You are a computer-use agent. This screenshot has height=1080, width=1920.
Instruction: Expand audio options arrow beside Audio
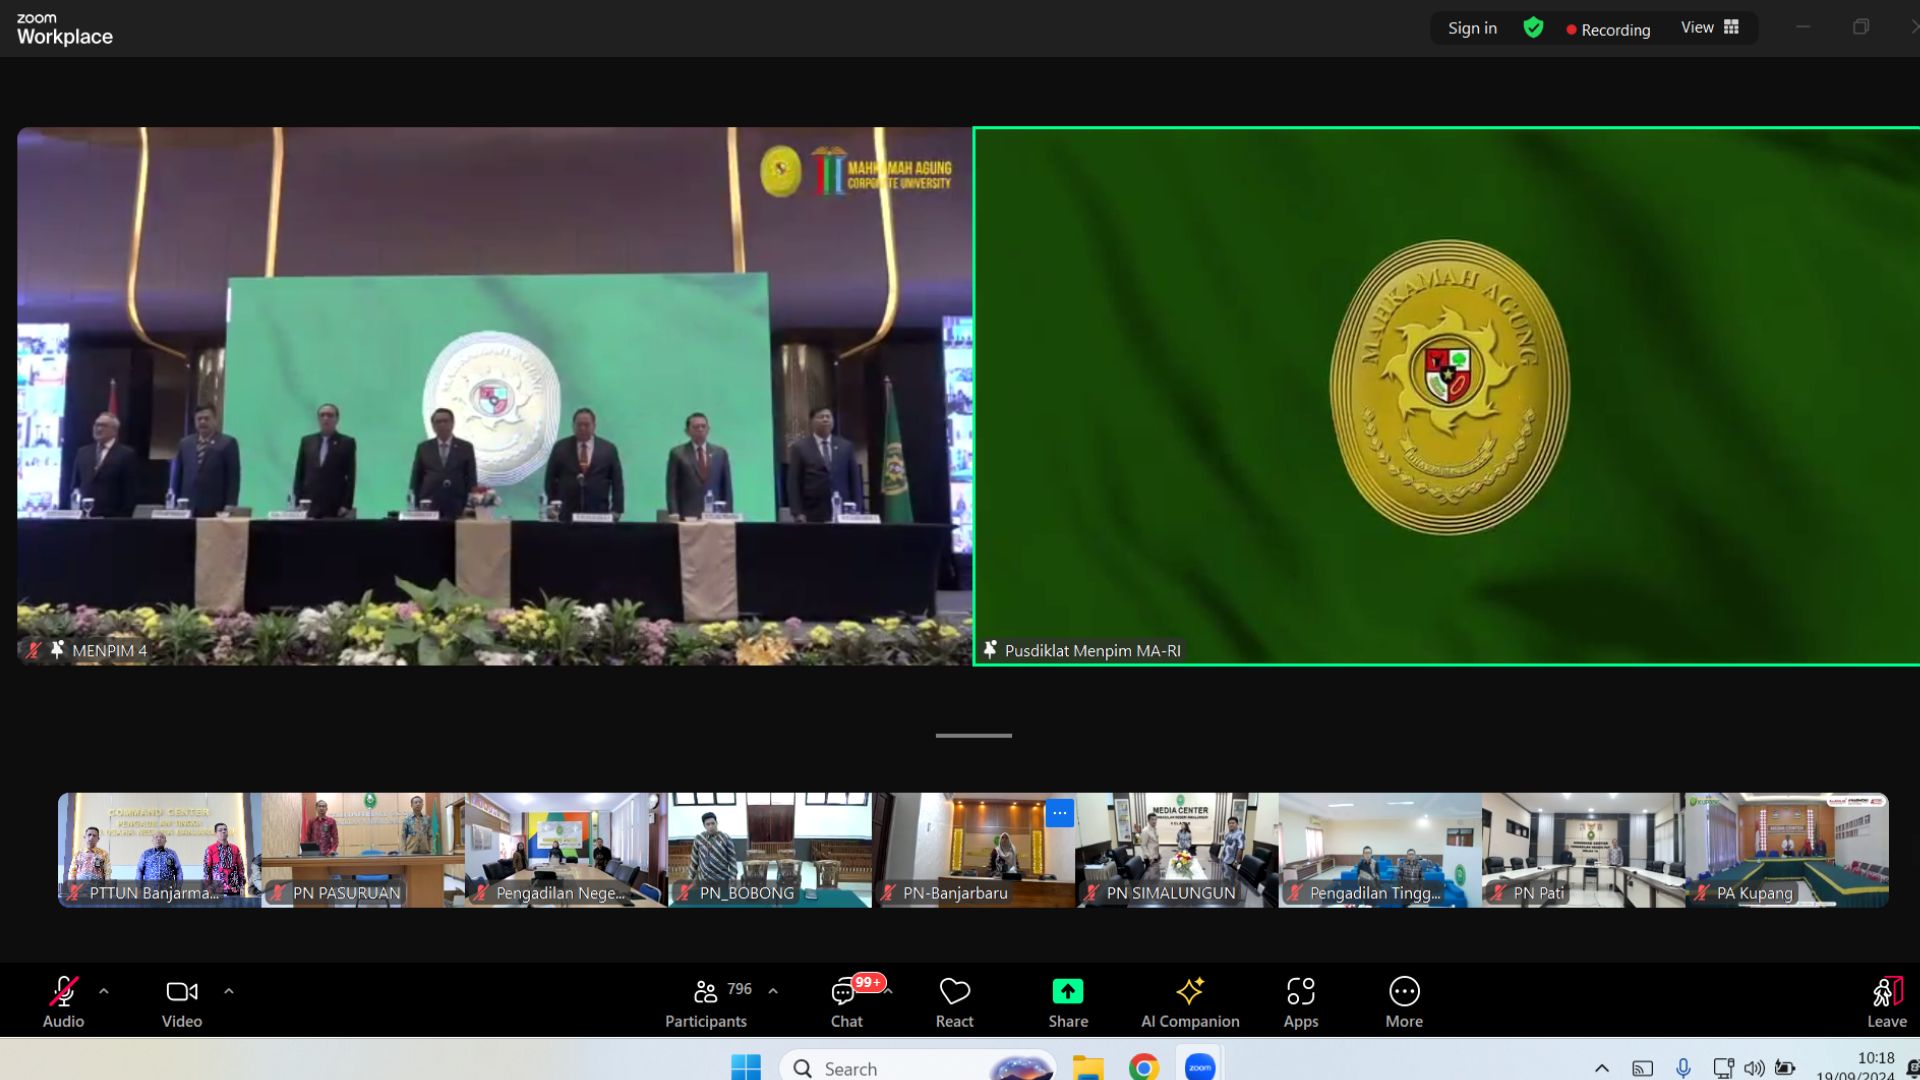104,992
